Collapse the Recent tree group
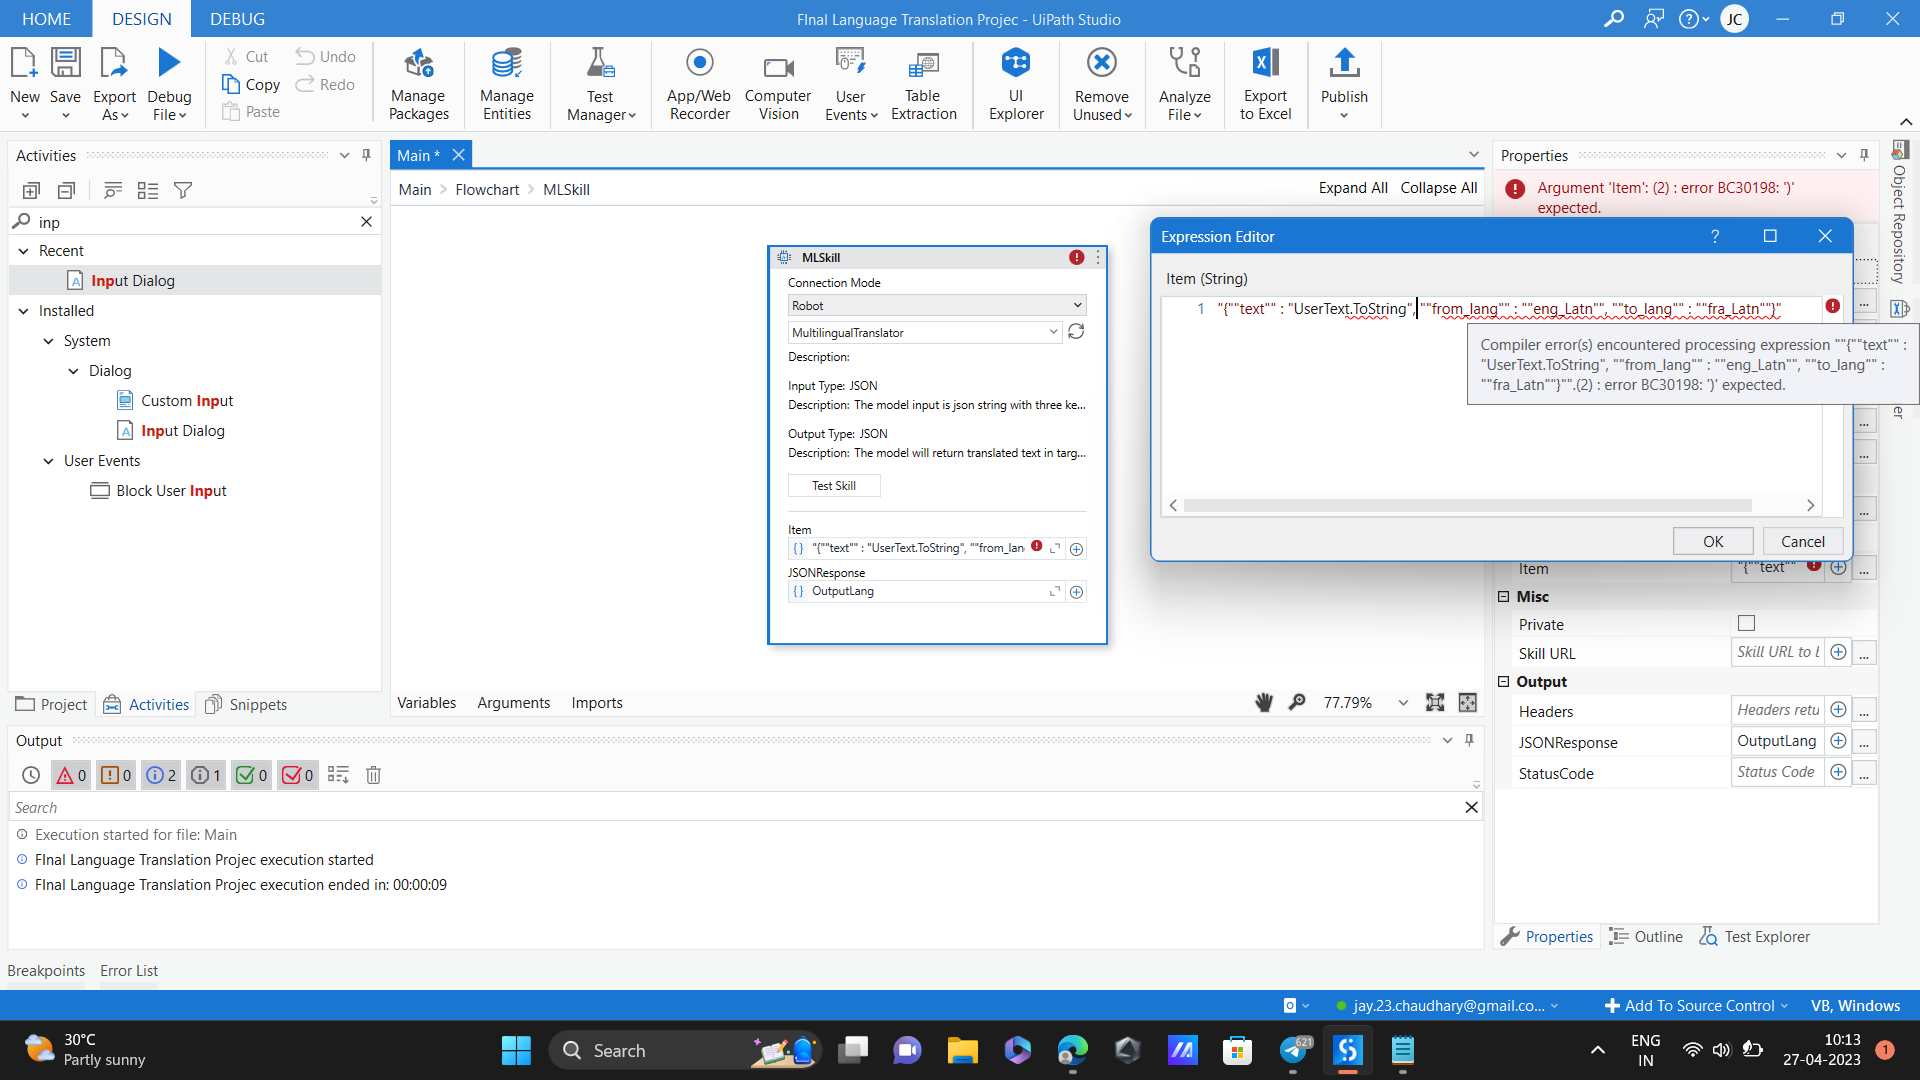This screenshot has height=1080, width=1920. [24, 251]
